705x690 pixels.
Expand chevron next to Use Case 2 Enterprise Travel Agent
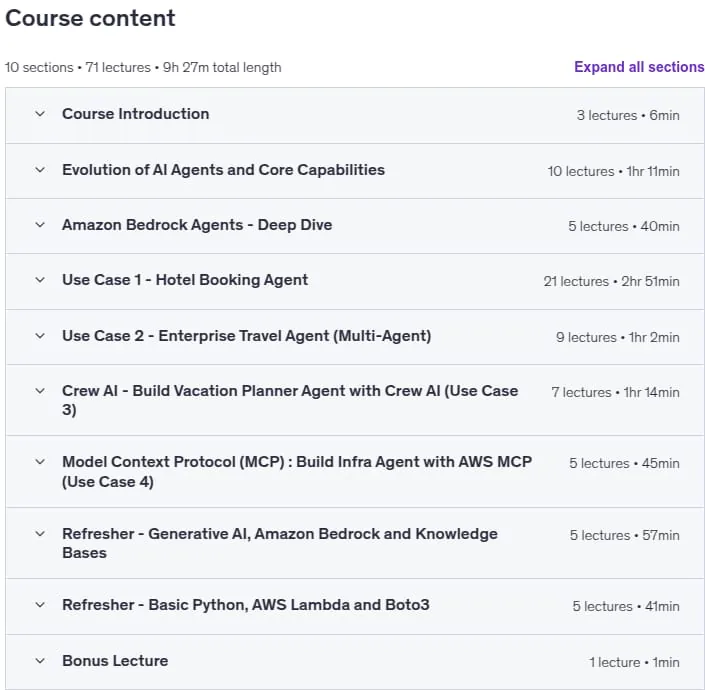click(x=40, y=336)
